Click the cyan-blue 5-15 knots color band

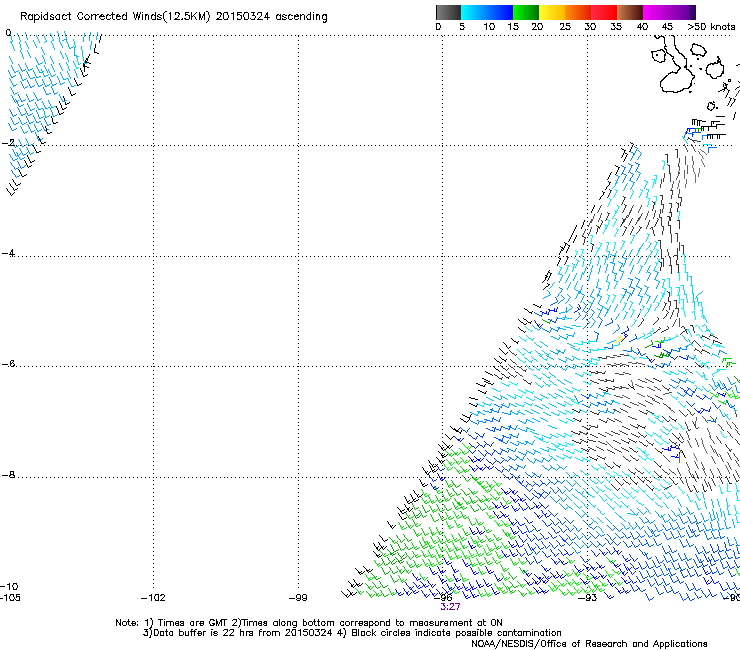487,12
